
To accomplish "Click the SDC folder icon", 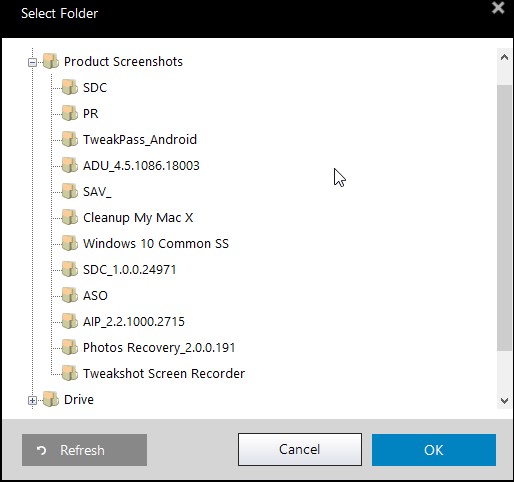I will tap(70, 87).
